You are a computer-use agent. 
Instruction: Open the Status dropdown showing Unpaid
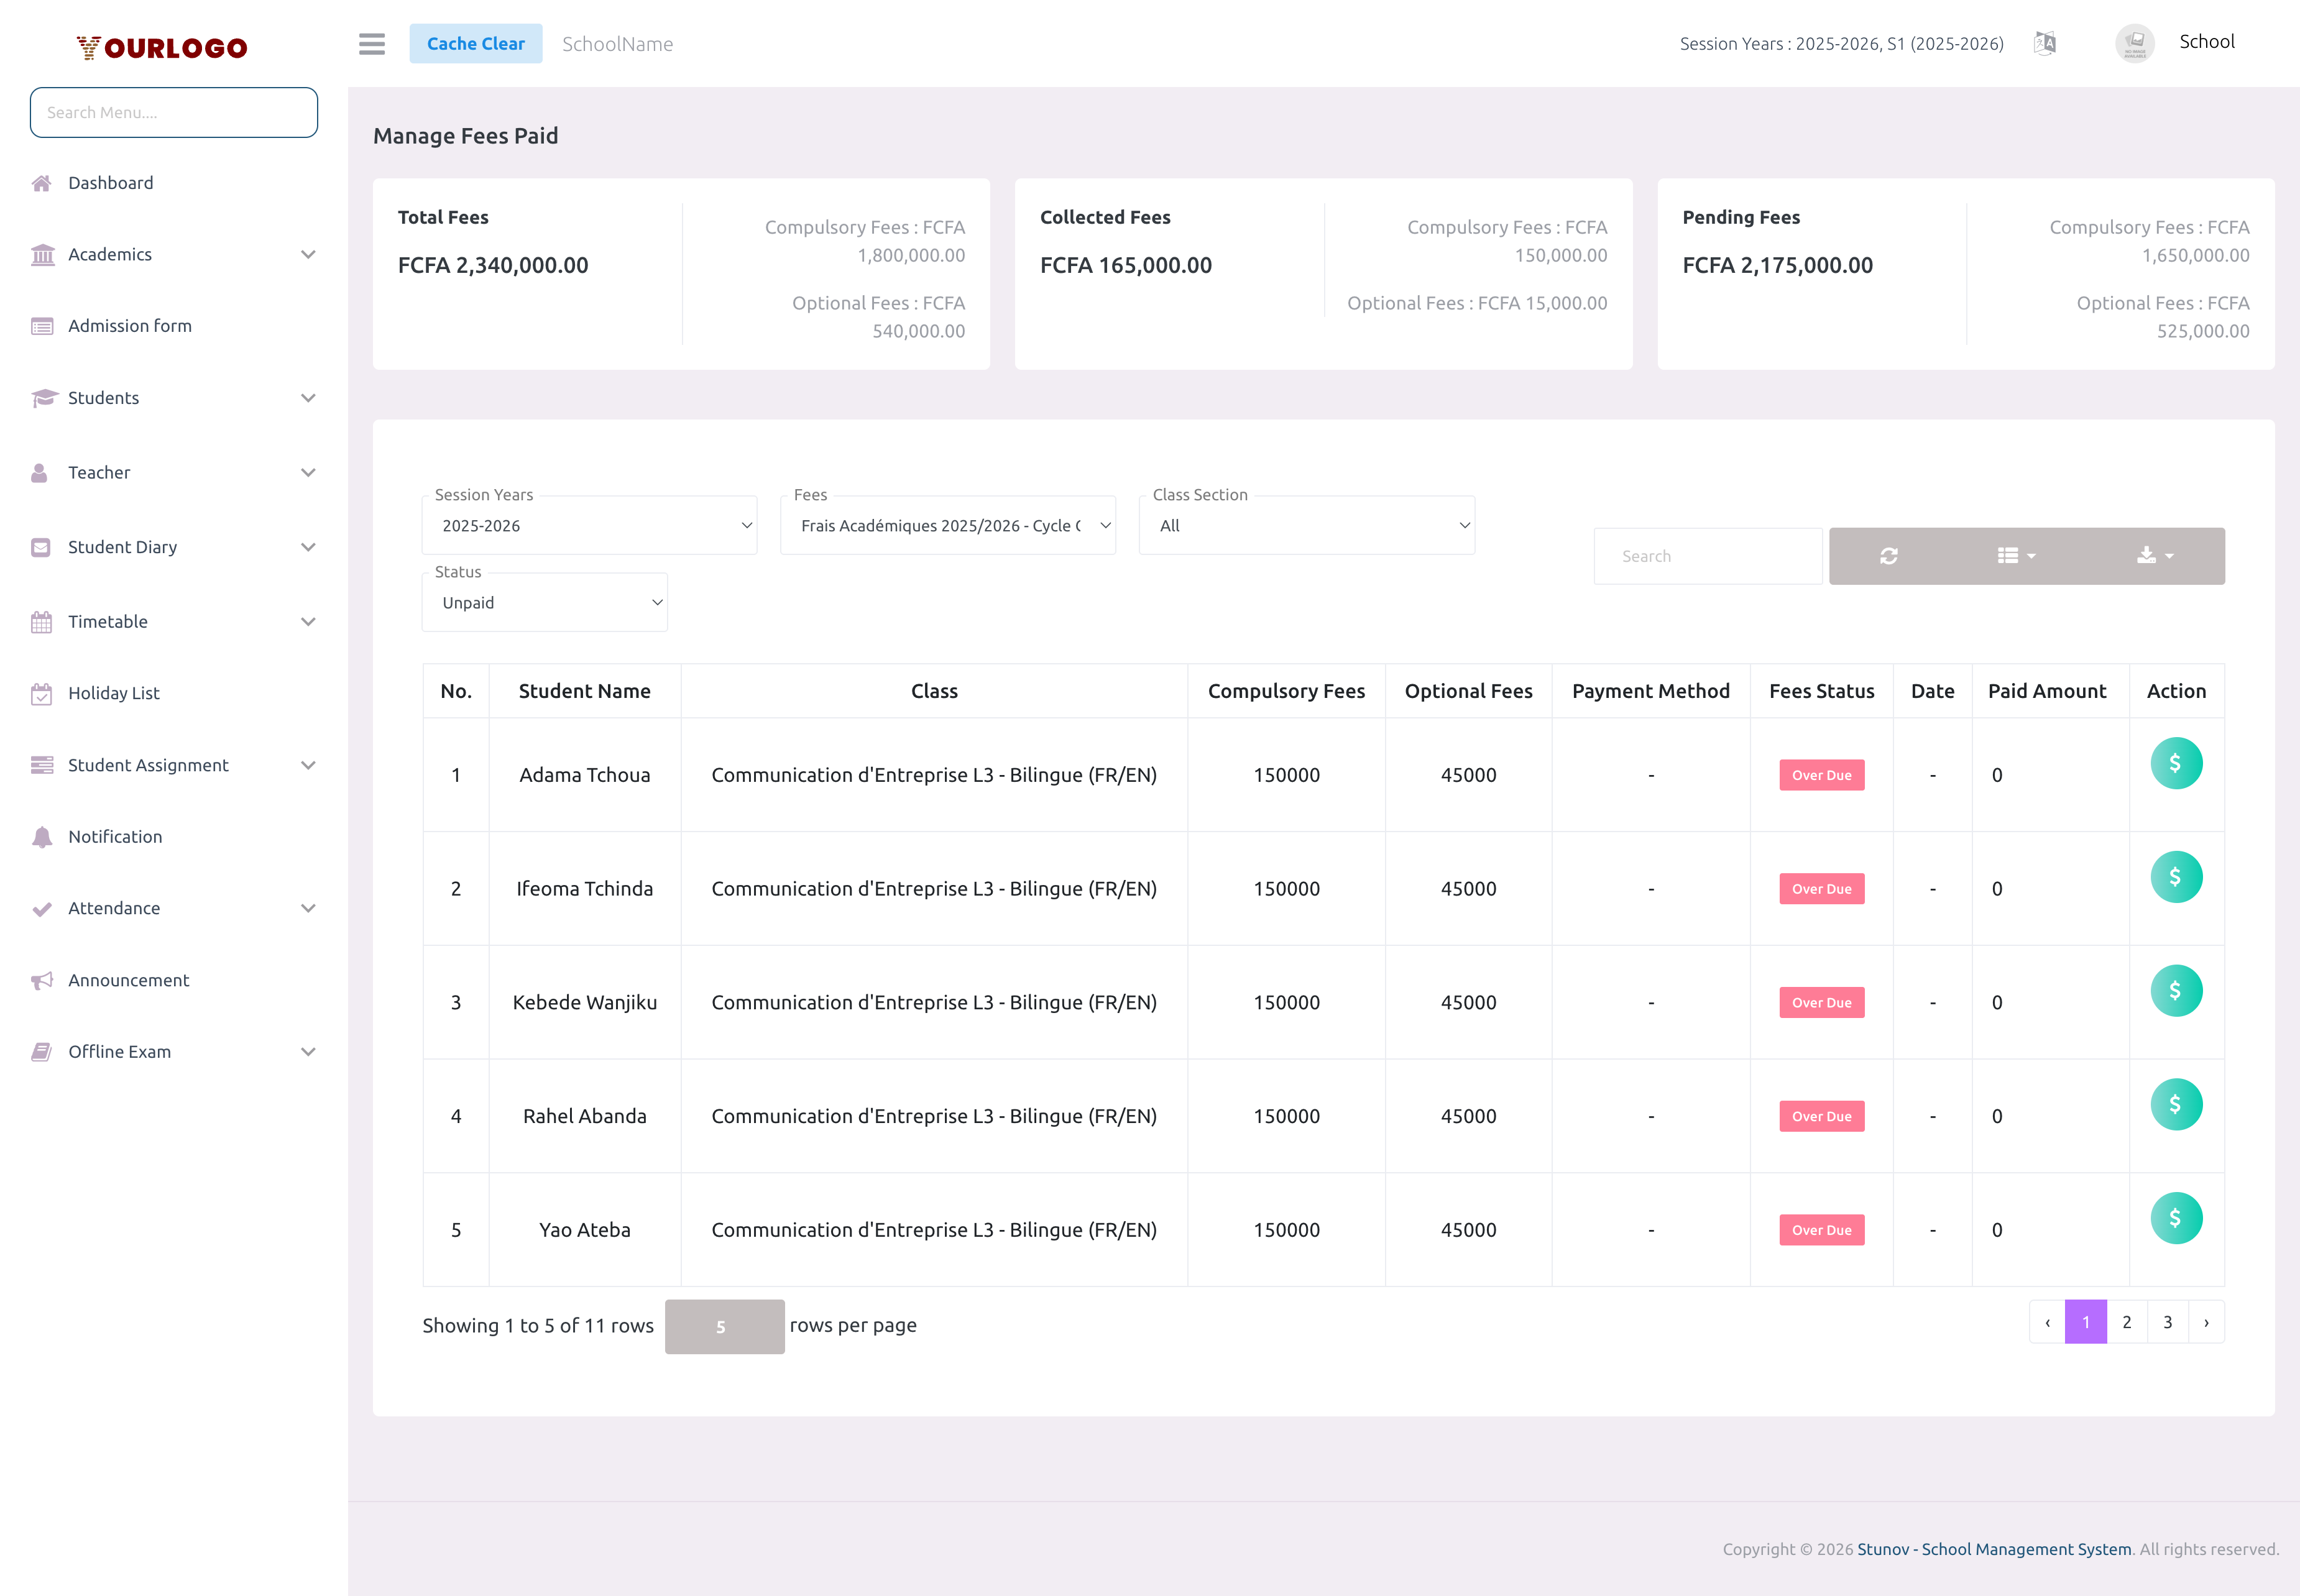click(544, 601)
